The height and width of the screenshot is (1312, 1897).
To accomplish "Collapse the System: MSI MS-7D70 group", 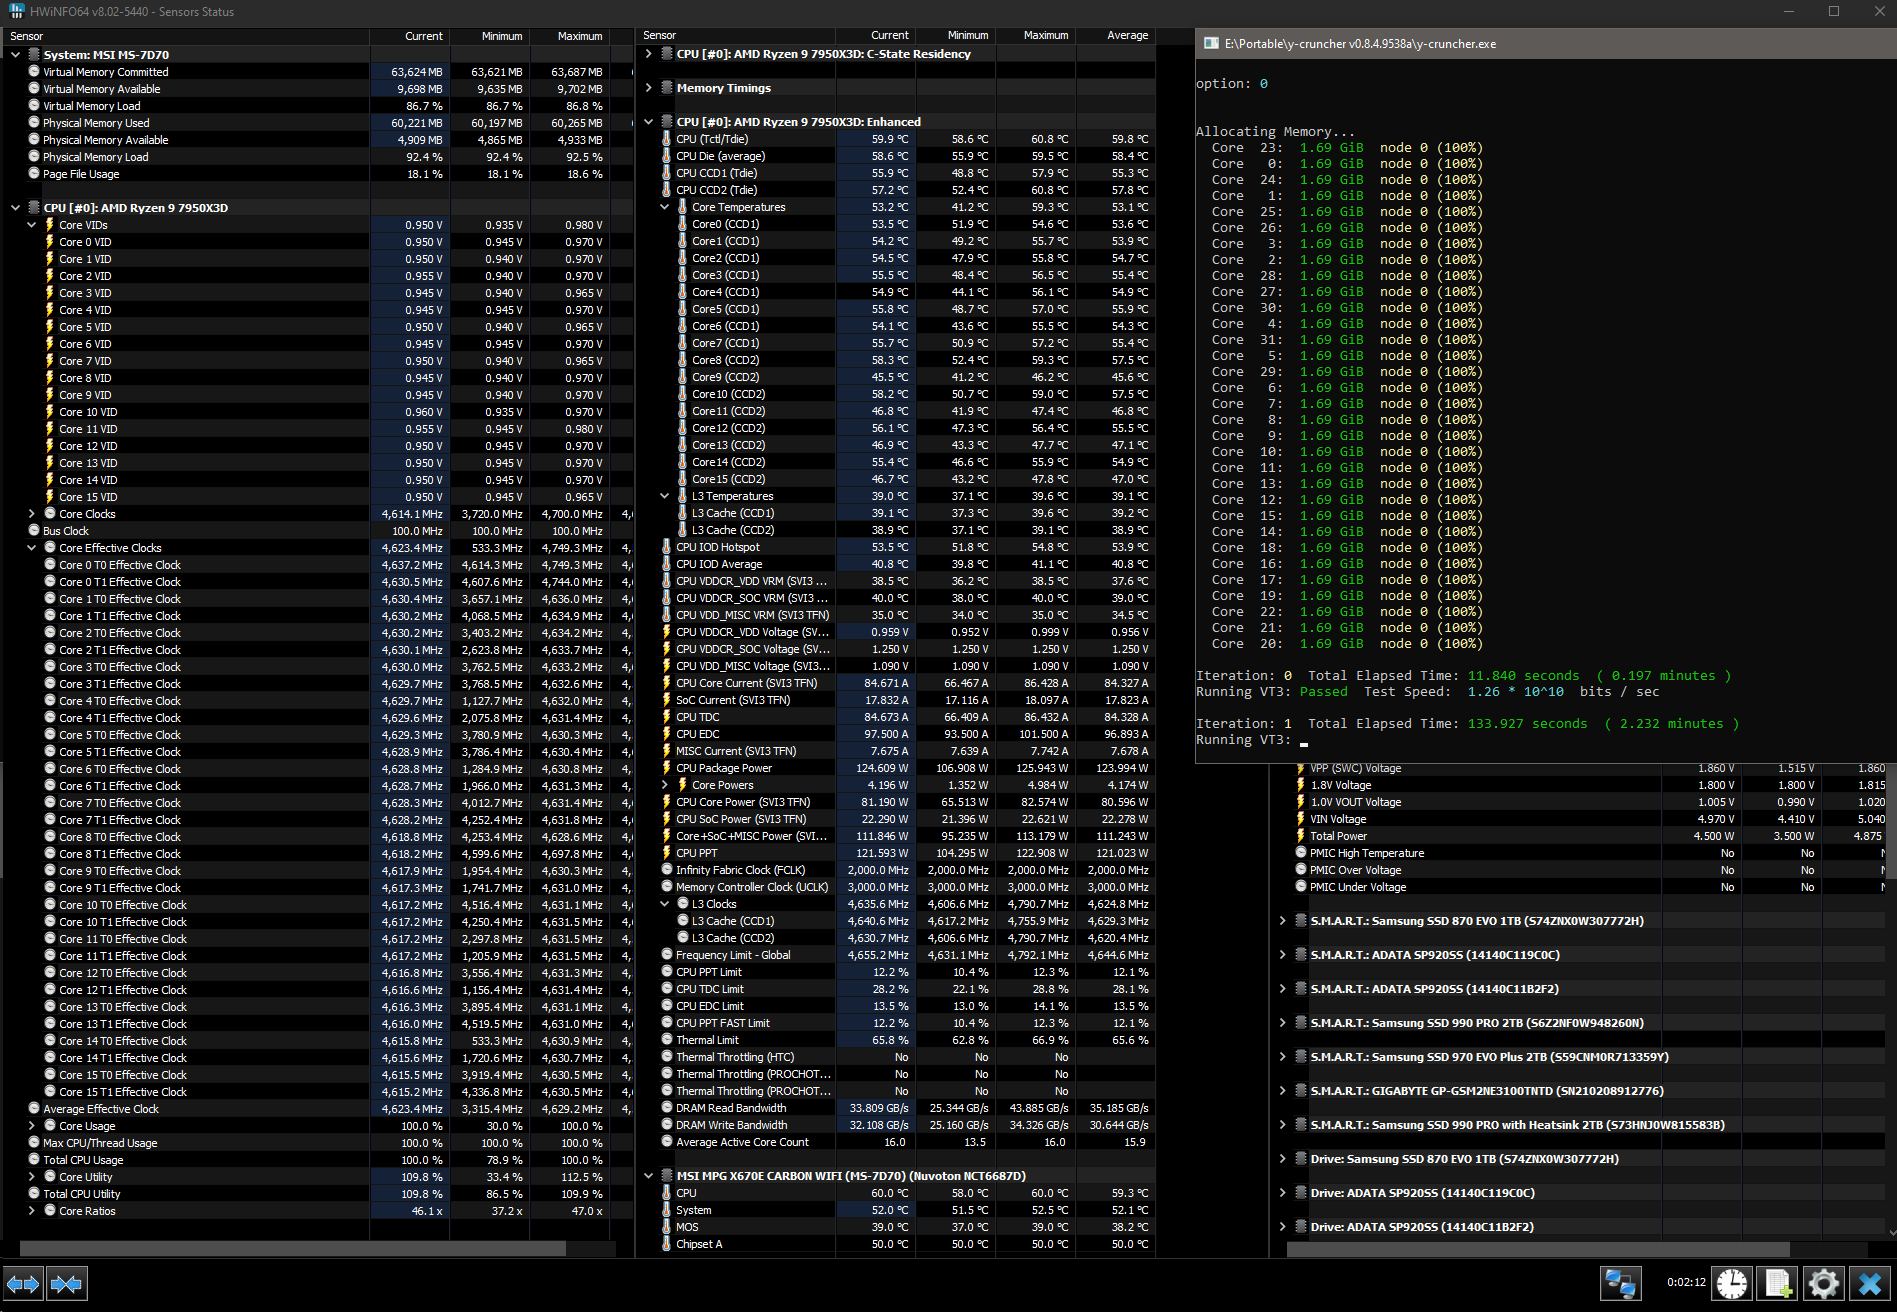I will point(15,55).
